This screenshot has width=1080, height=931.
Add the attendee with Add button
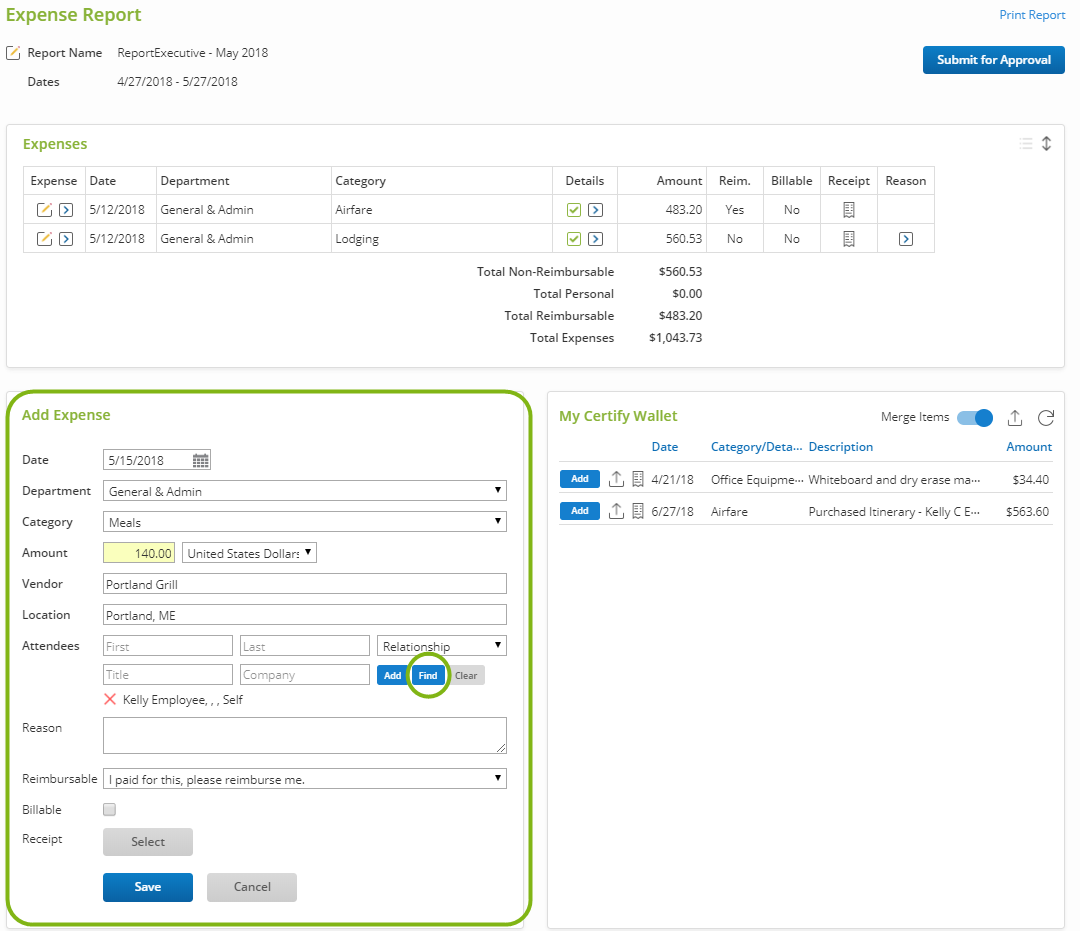click(393, 675)
